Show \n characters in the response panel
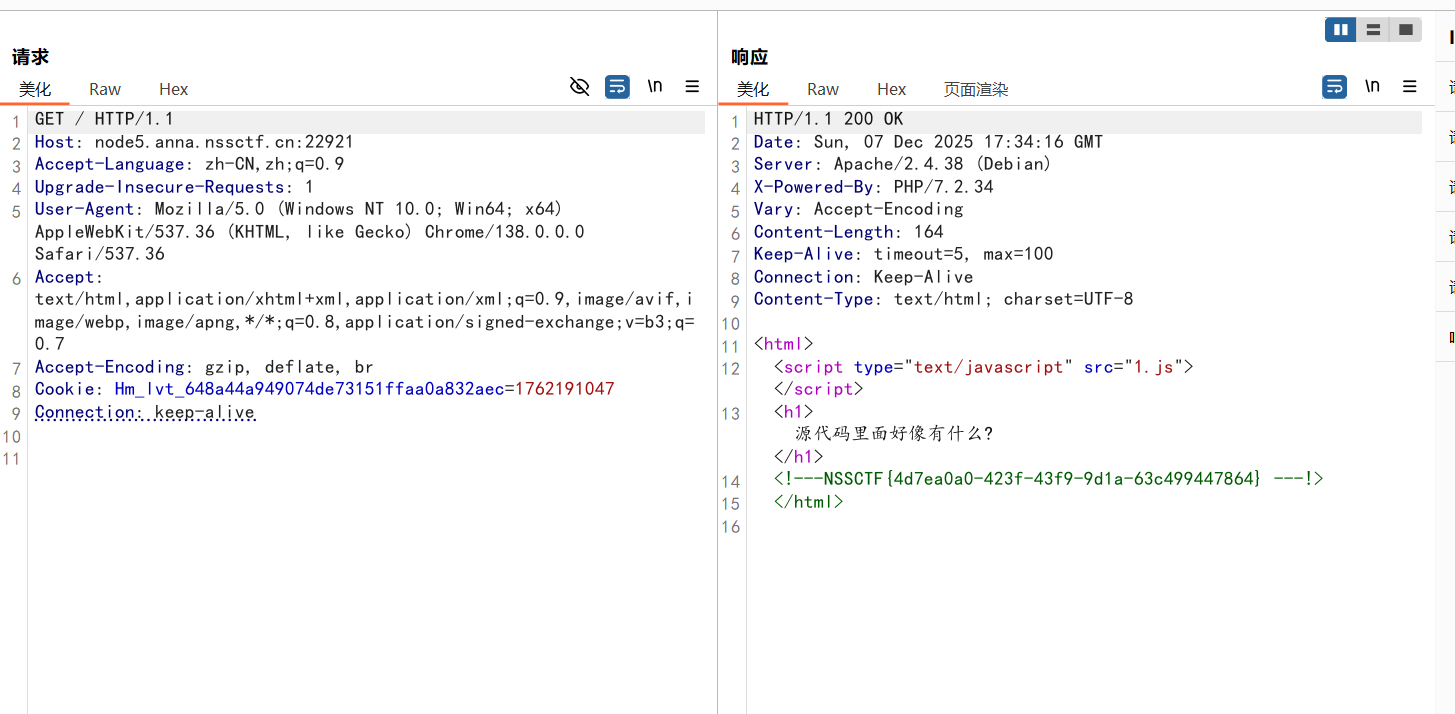This screenshot has width=1455, height=714. tap(1372, 87)
